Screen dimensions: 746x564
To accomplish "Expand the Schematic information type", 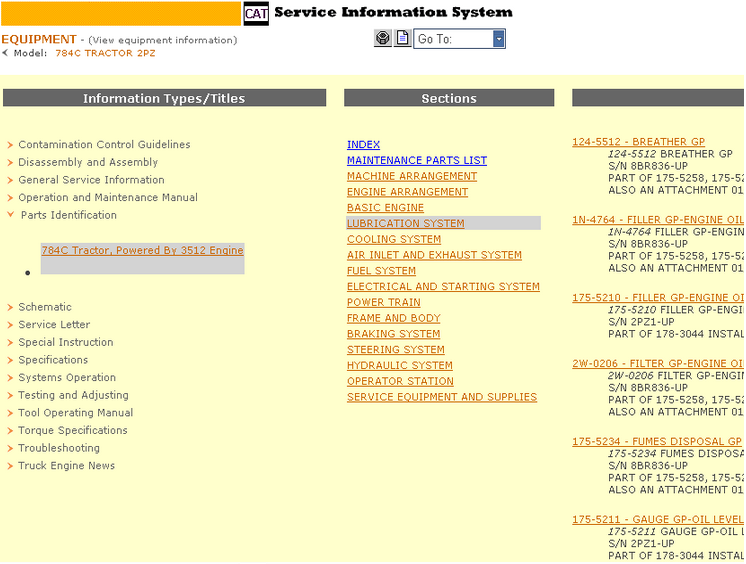I will point(45,307).
